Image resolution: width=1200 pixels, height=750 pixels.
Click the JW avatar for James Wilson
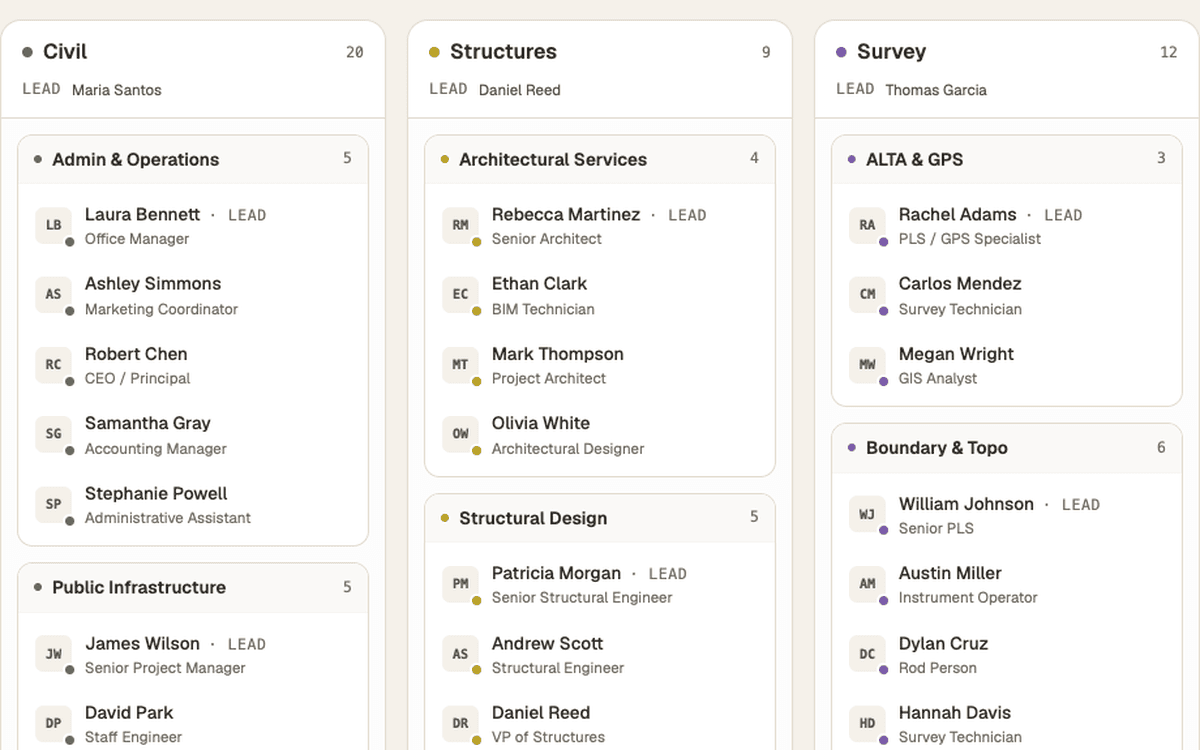(x=54, y=654)
